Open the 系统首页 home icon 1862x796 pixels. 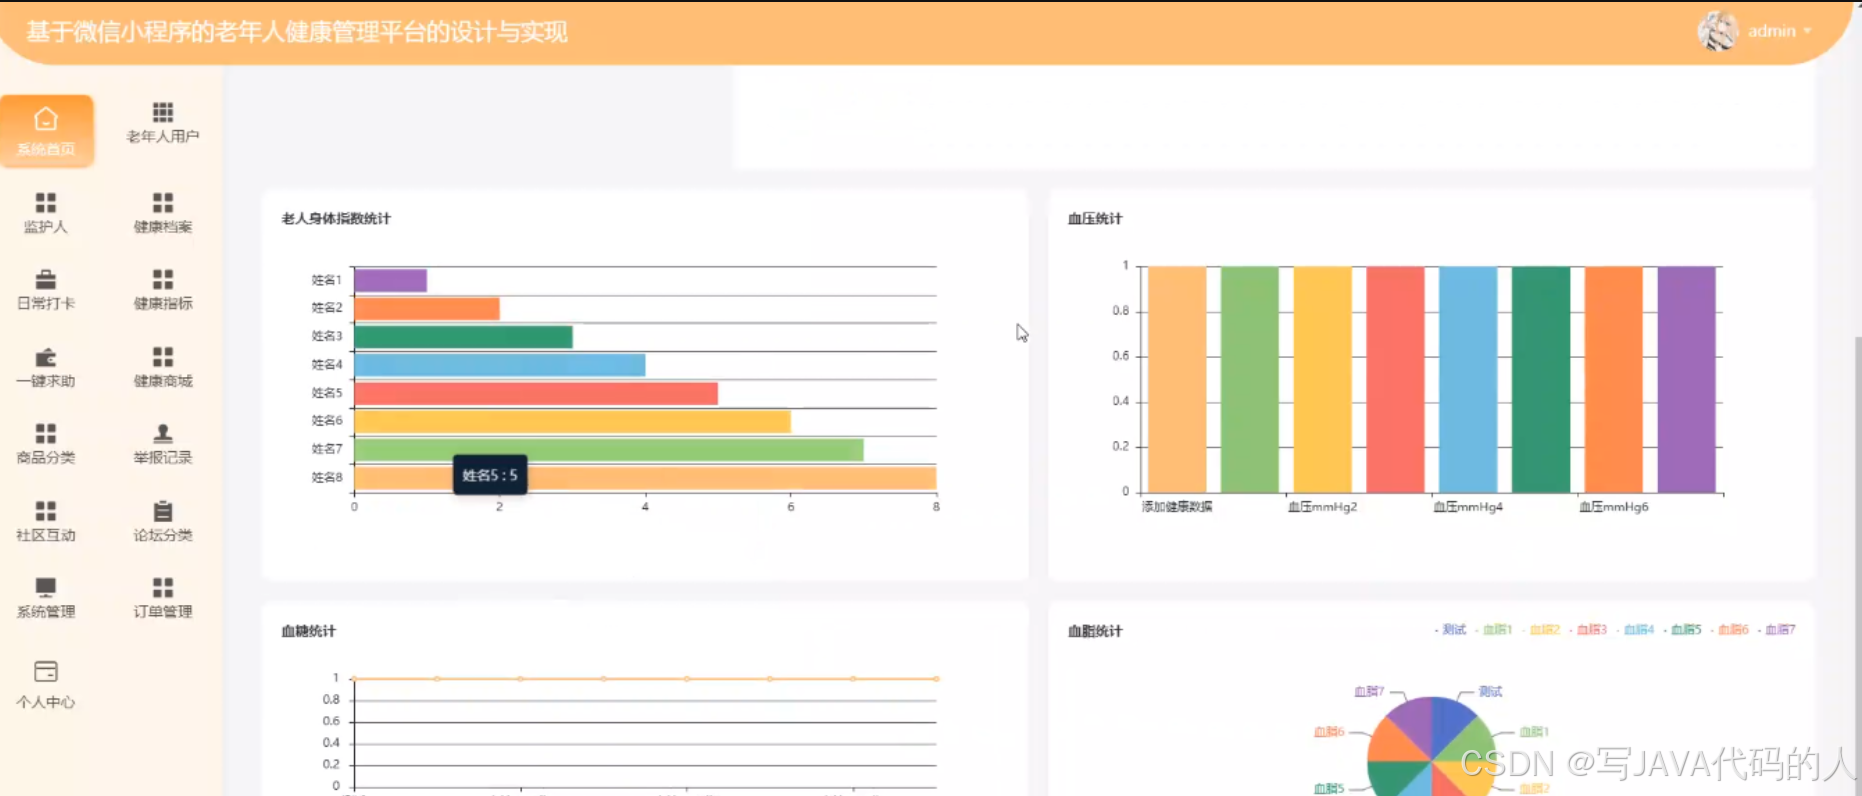point(46,119)
